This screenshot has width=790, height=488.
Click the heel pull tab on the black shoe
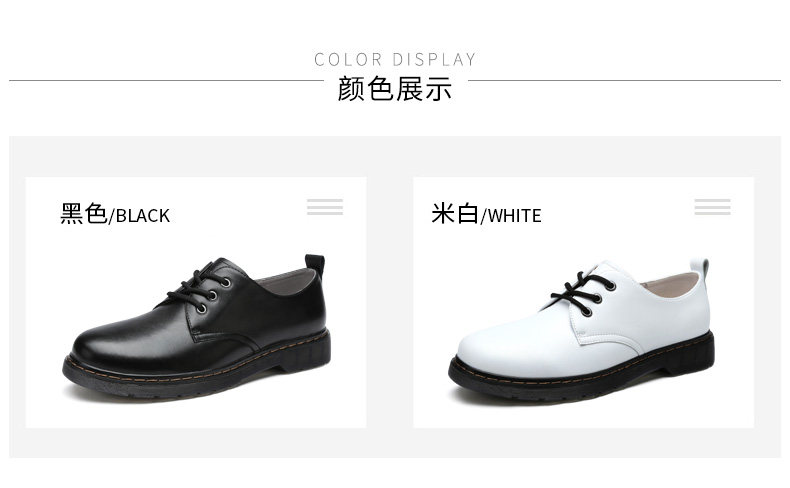(x=315, y=263)
